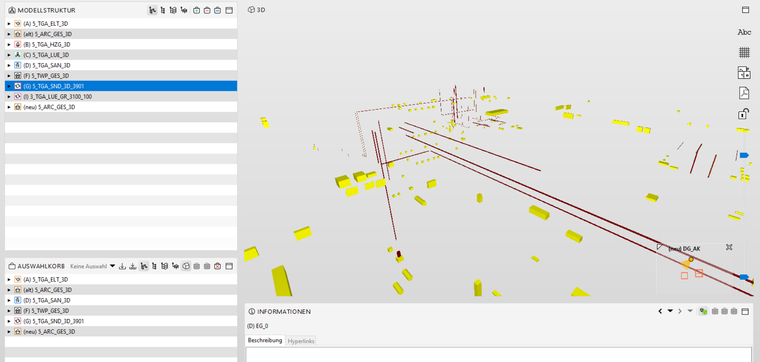The width and height of the screenshot is (760, 362).
Task: Click red-X clear basket icon in Auswahlkorb
Action: pos(218,266)
